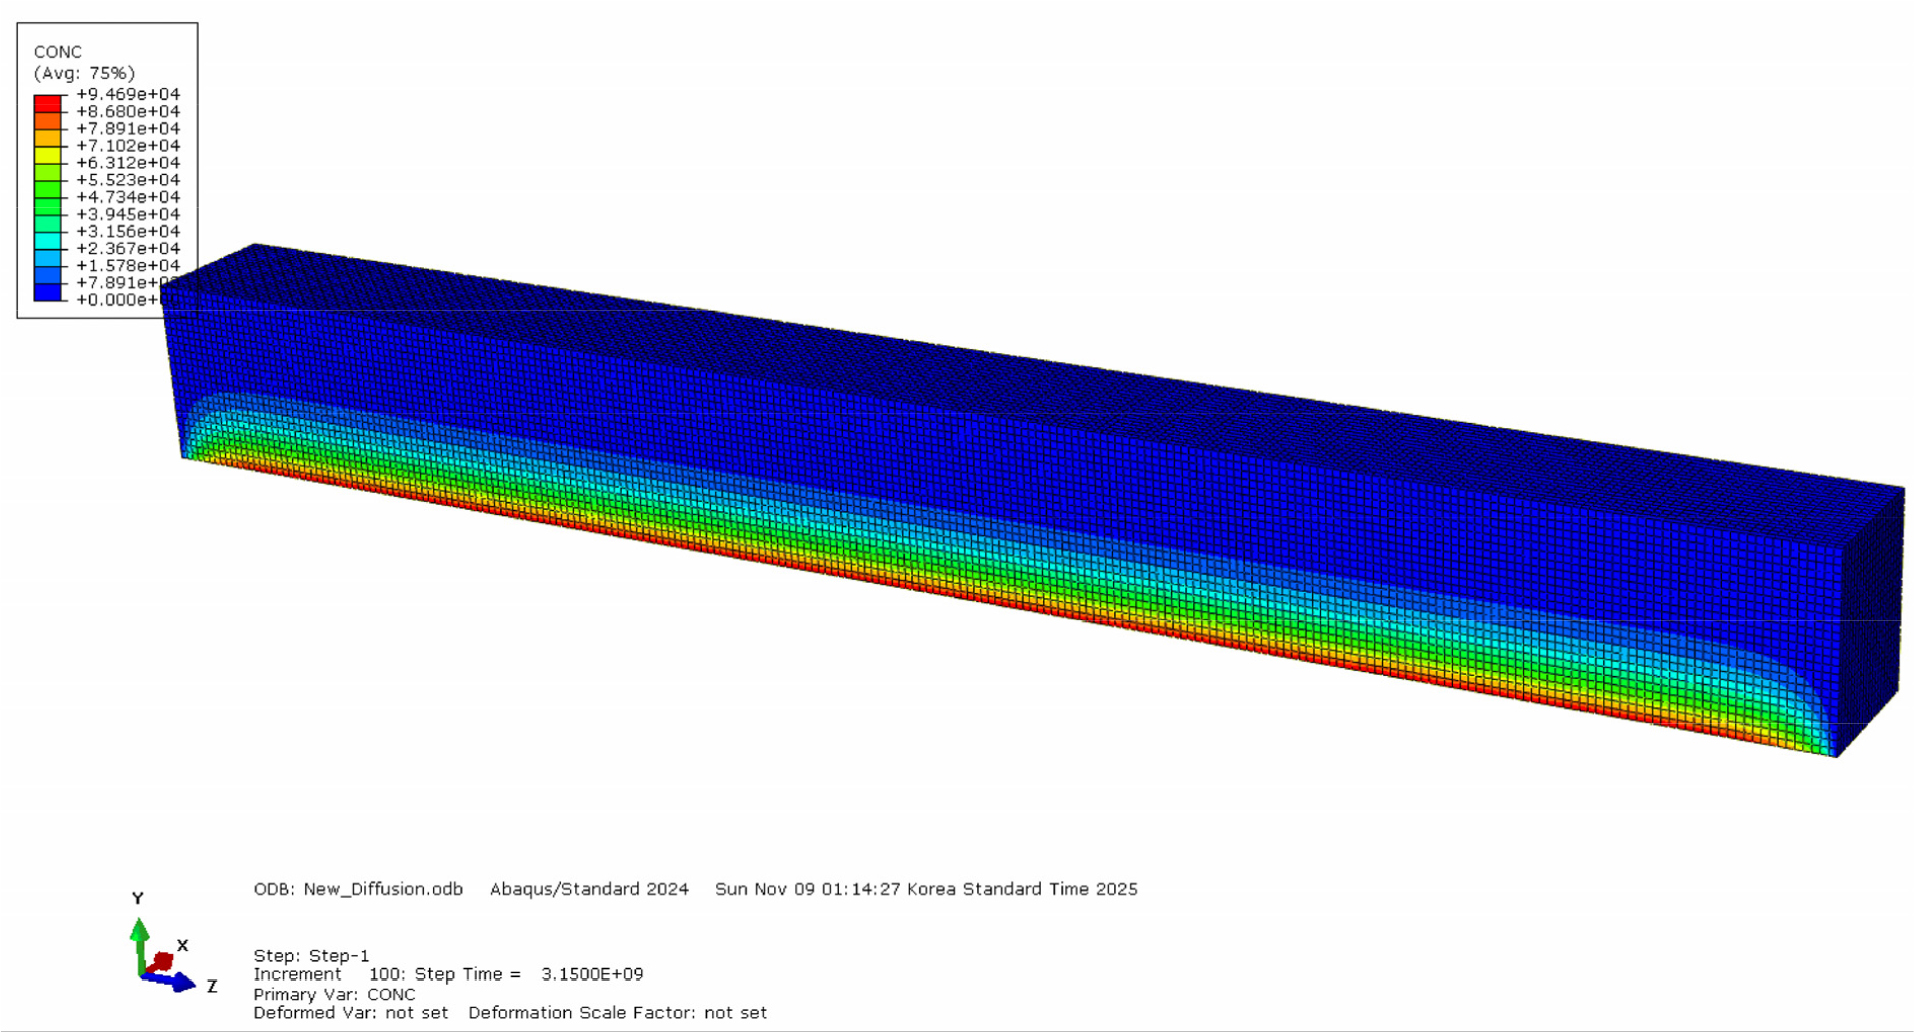Click the Abaqus/Standard 2024 text

589,889
